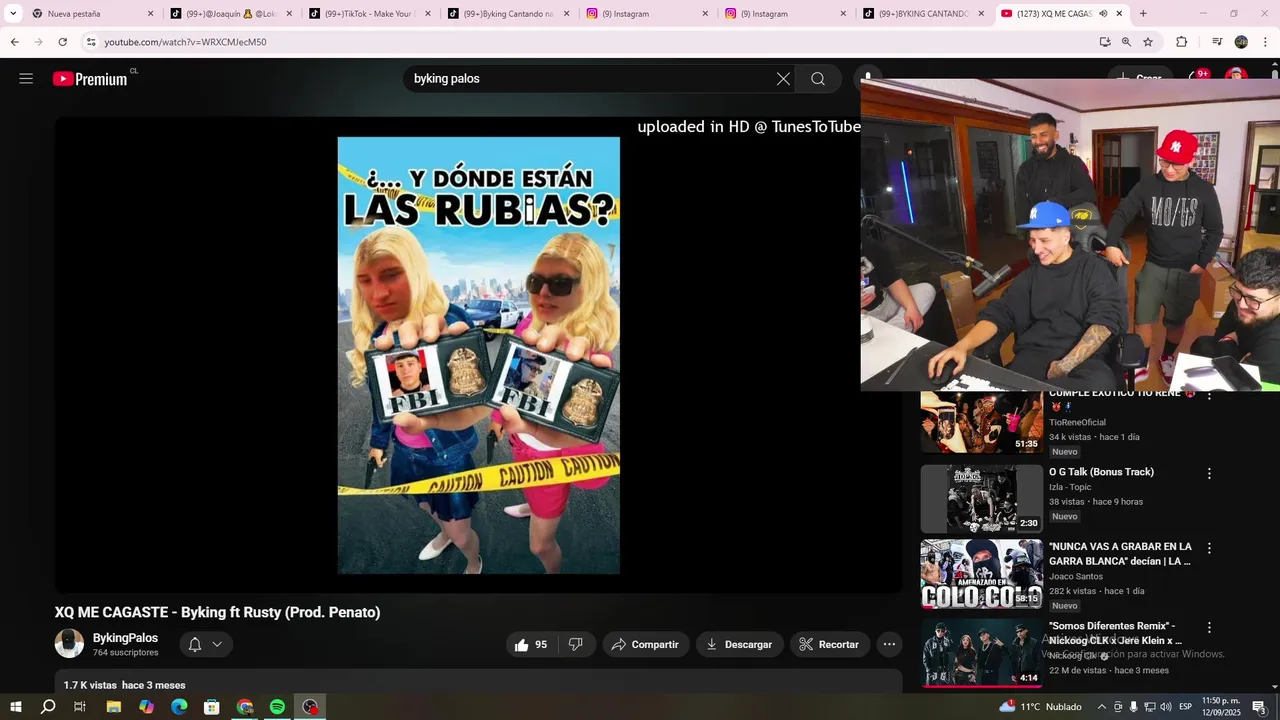This screenshot has height=720, width=1280.
Task: Switch to the BYKING CANTANDO TikTok tab
Action: tap(926, 14)
